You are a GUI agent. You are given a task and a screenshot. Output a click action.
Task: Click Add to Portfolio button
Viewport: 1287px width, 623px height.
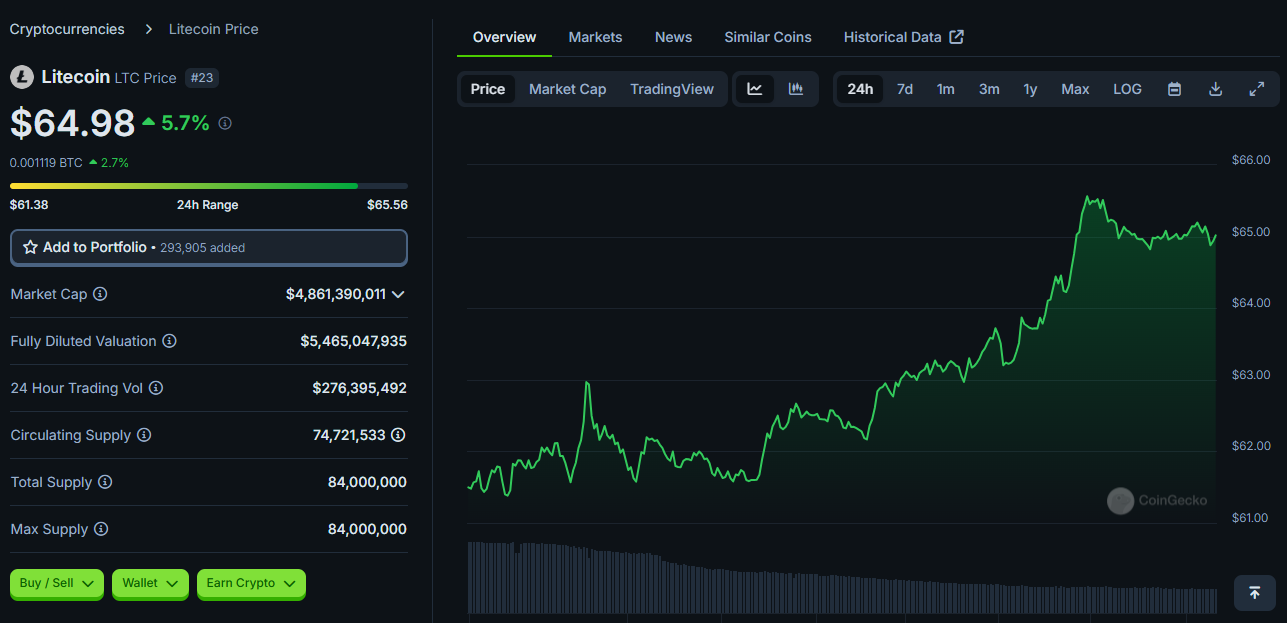pos(209,247)
